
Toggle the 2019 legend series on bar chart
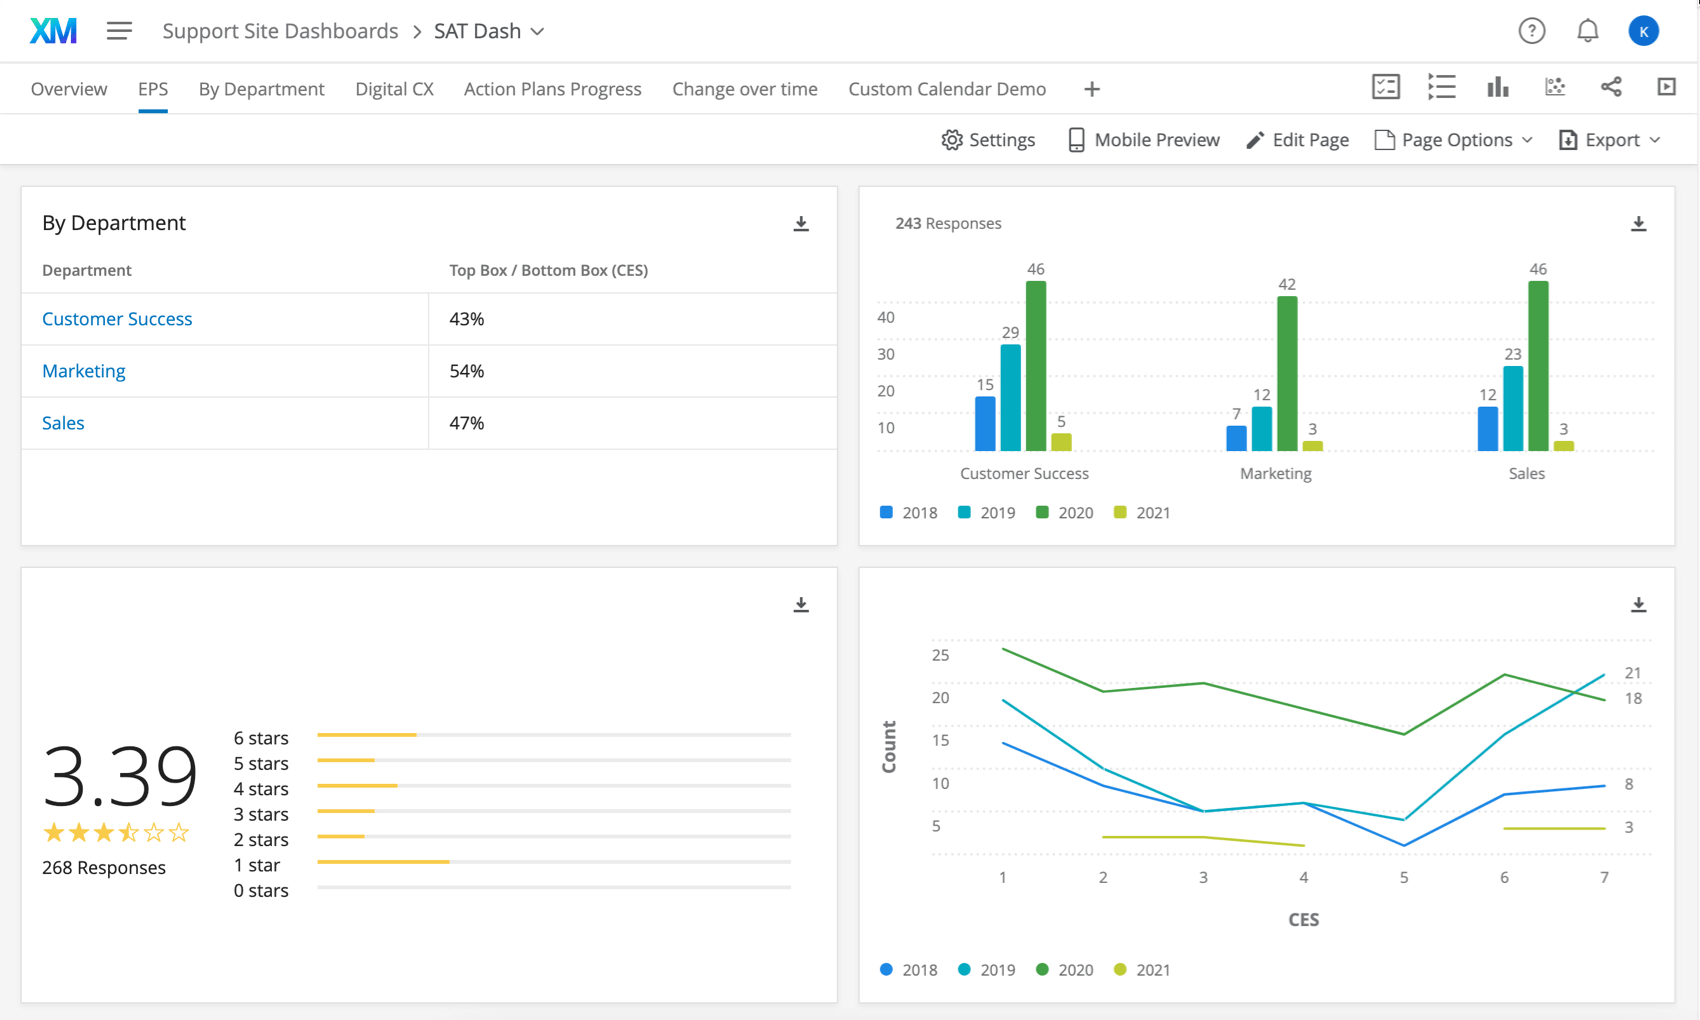986,512
